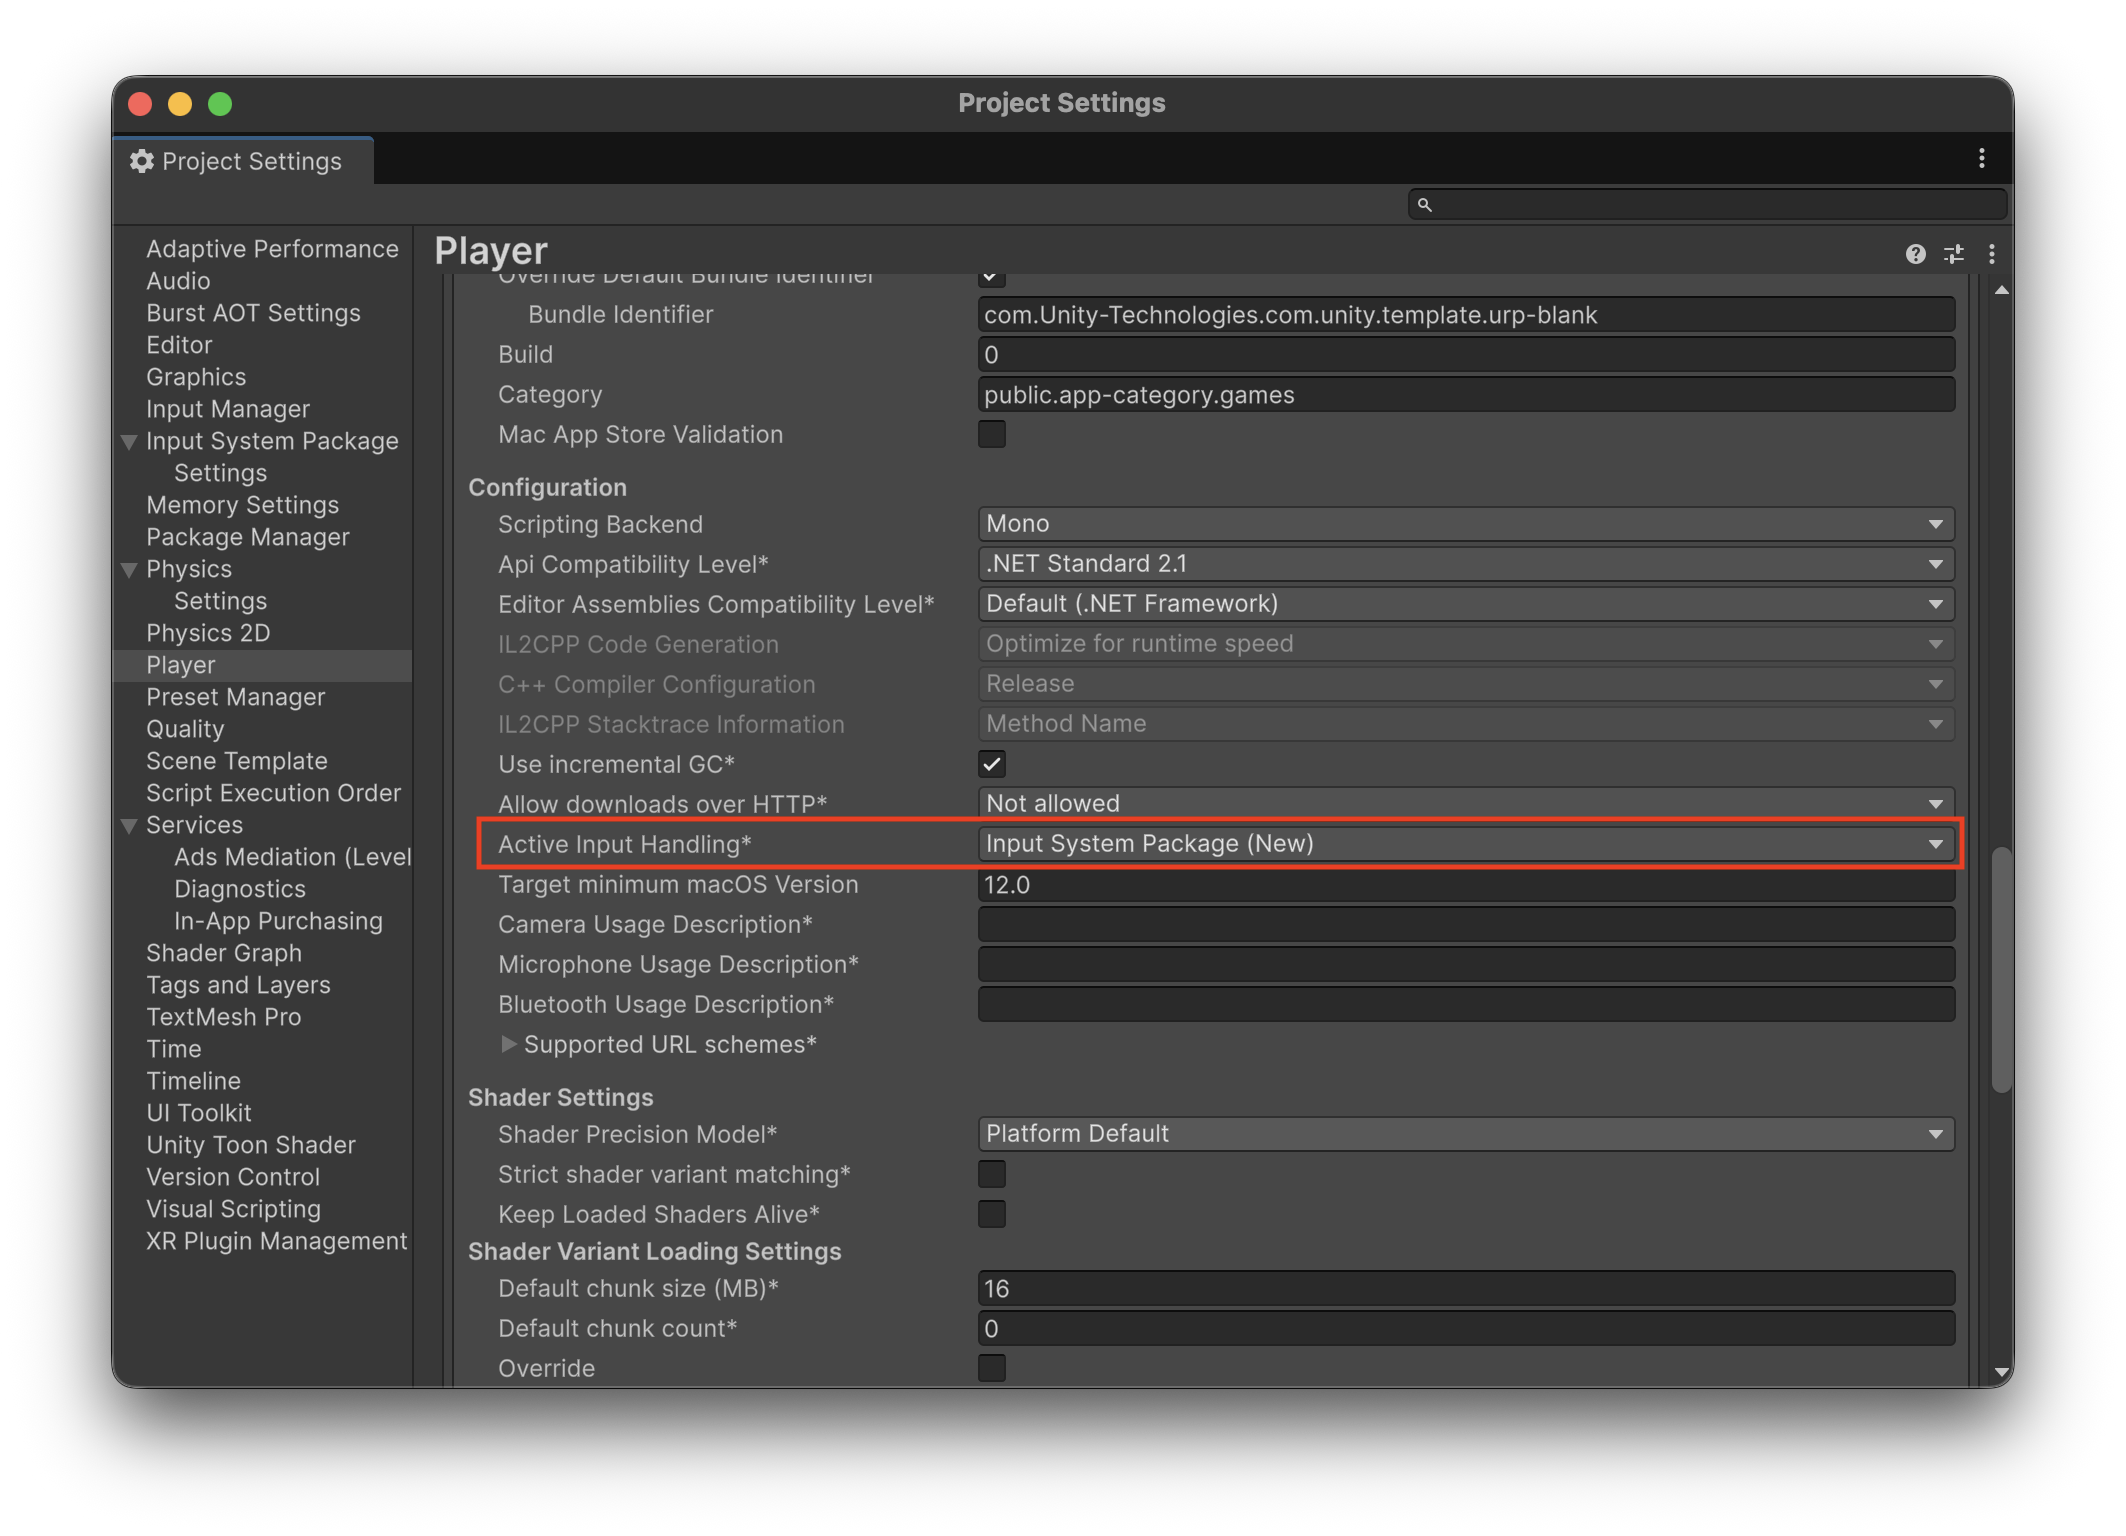Screen dimensions: 2126x1536
Task: Open the window kebab menu beside the tab bar
Action: (1981, 159)
